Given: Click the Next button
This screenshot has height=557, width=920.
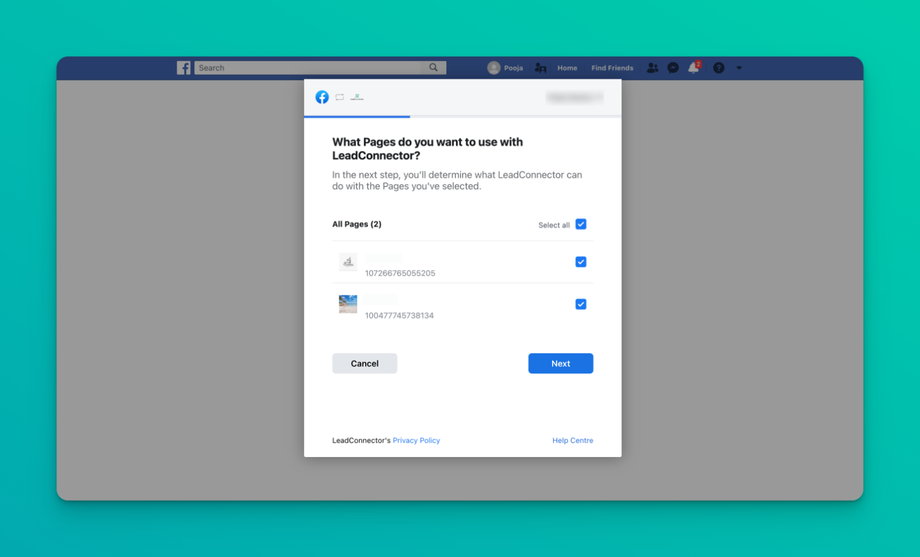Looking at the screenshot, I should click(x=560, y=363).
